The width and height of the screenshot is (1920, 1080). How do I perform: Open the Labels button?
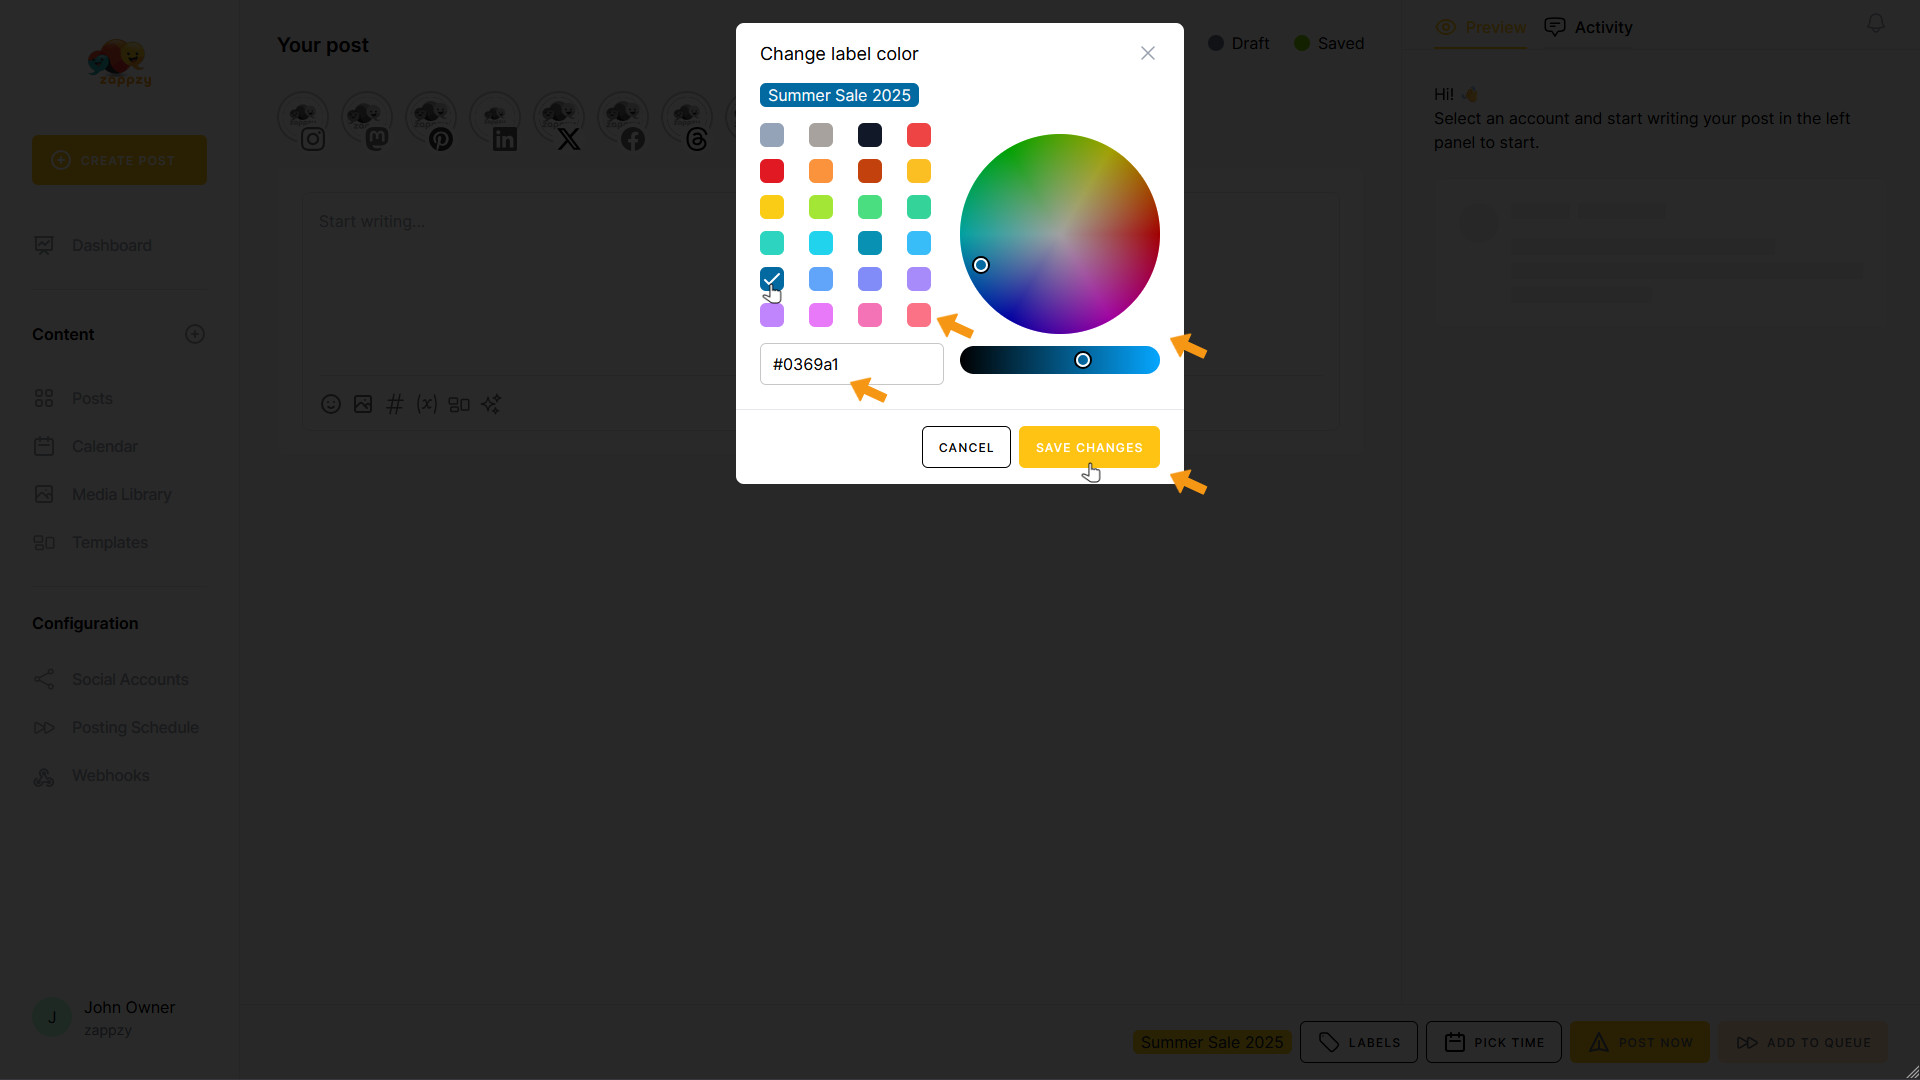[1358, 1042]
